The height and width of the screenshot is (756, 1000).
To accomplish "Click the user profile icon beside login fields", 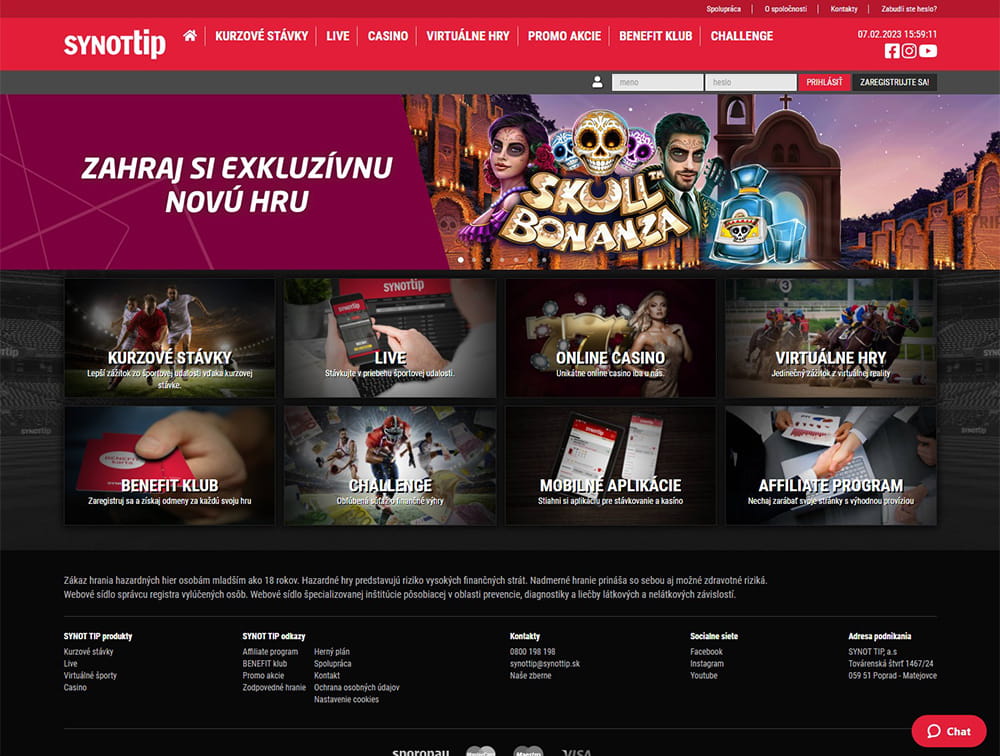I will point(598,82).
